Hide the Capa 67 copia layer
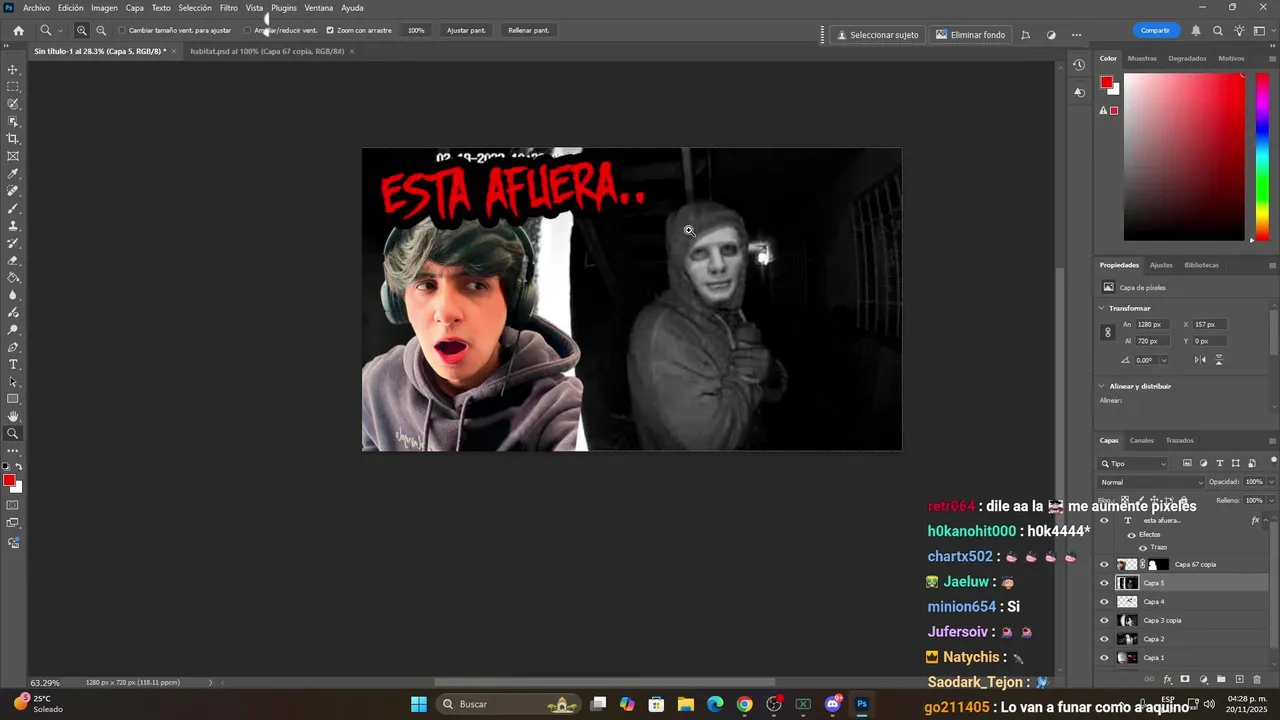The height and width of the screenshot is (720, 1280). point(1104,564)
